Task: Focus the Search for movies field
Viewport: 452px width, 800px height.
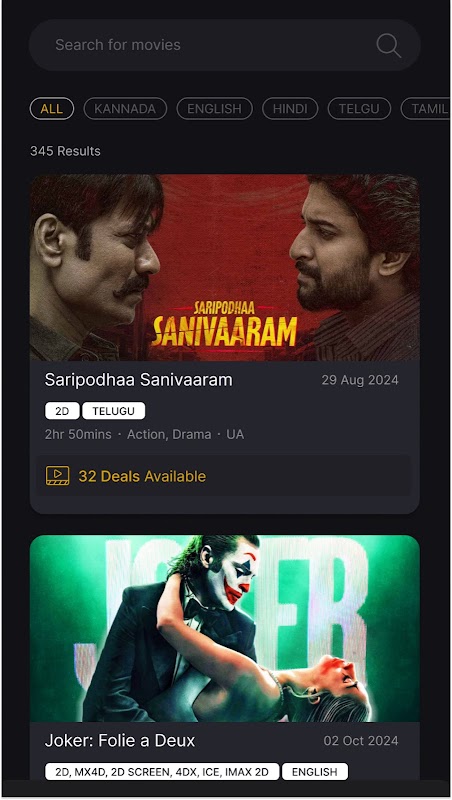Action: (x=225, y=45)
